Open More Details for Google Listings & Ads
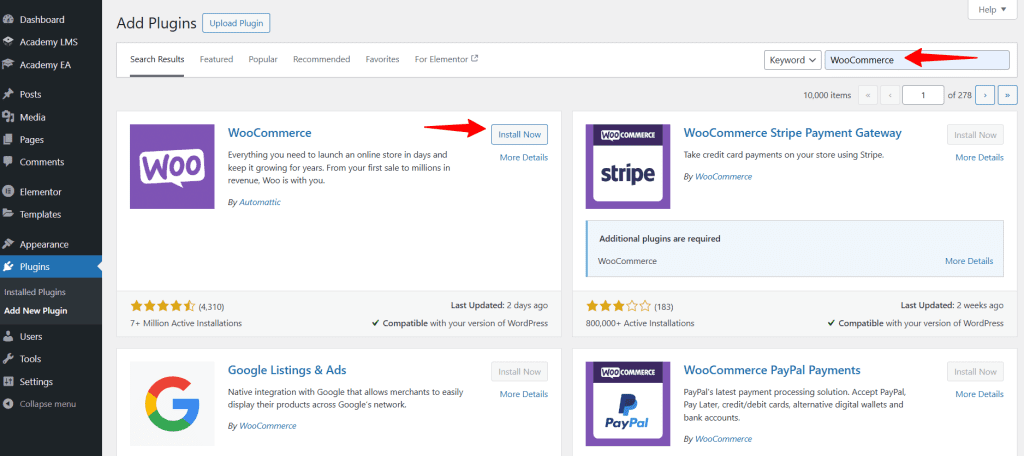The image size is (1024, 456). pyautogui.click(x=524, y=394)
